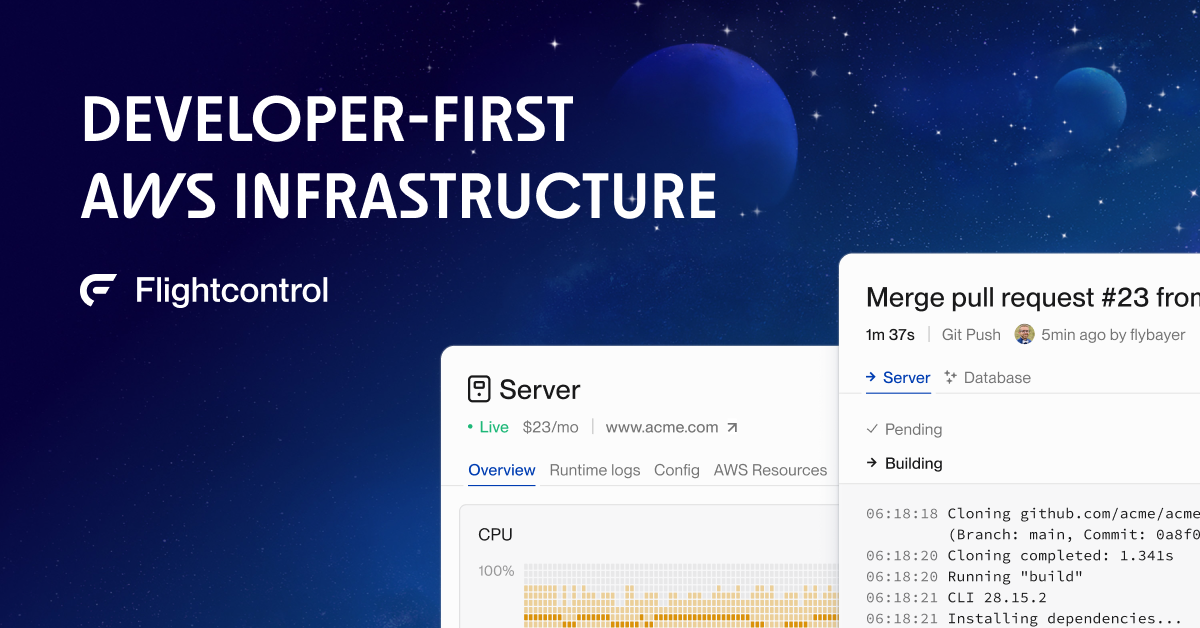The height and width of the screenshot is (628, 1200).
Task: Click the Flightcontrol logo icon
Action: [95, 290]
